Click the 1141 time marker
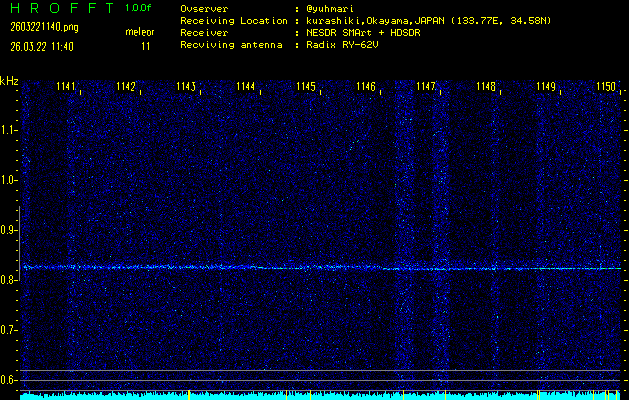This screenshot has height=400, width=629. (67, 87)
